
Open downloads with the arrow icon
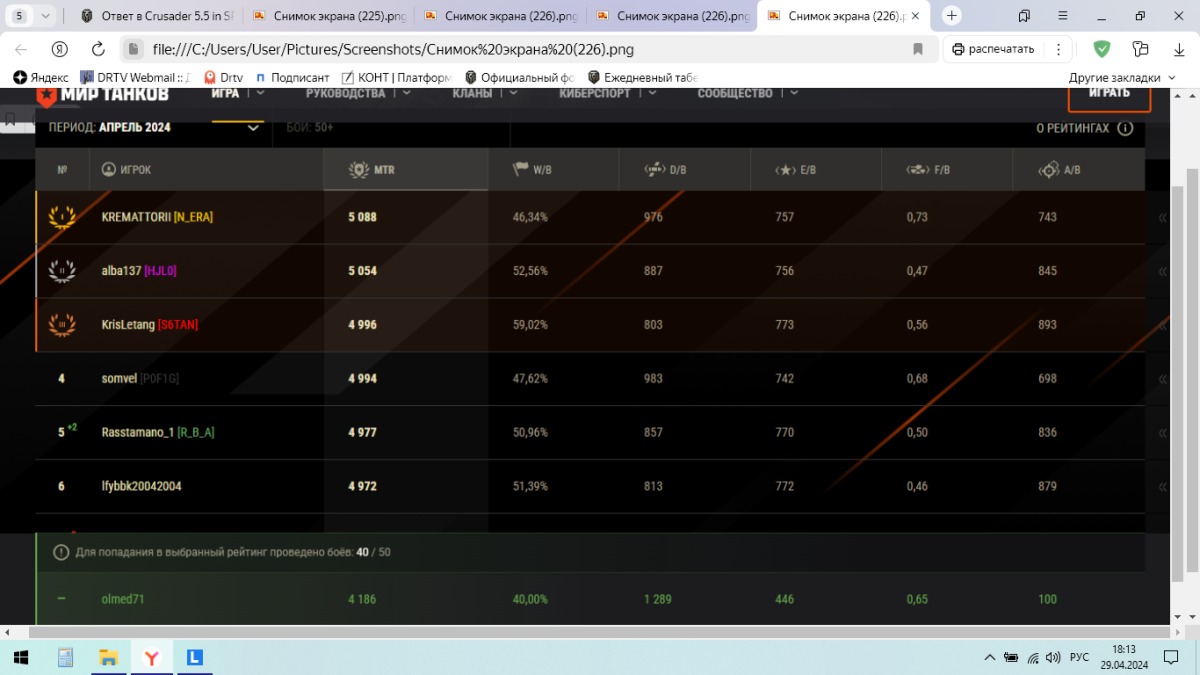1178,49
